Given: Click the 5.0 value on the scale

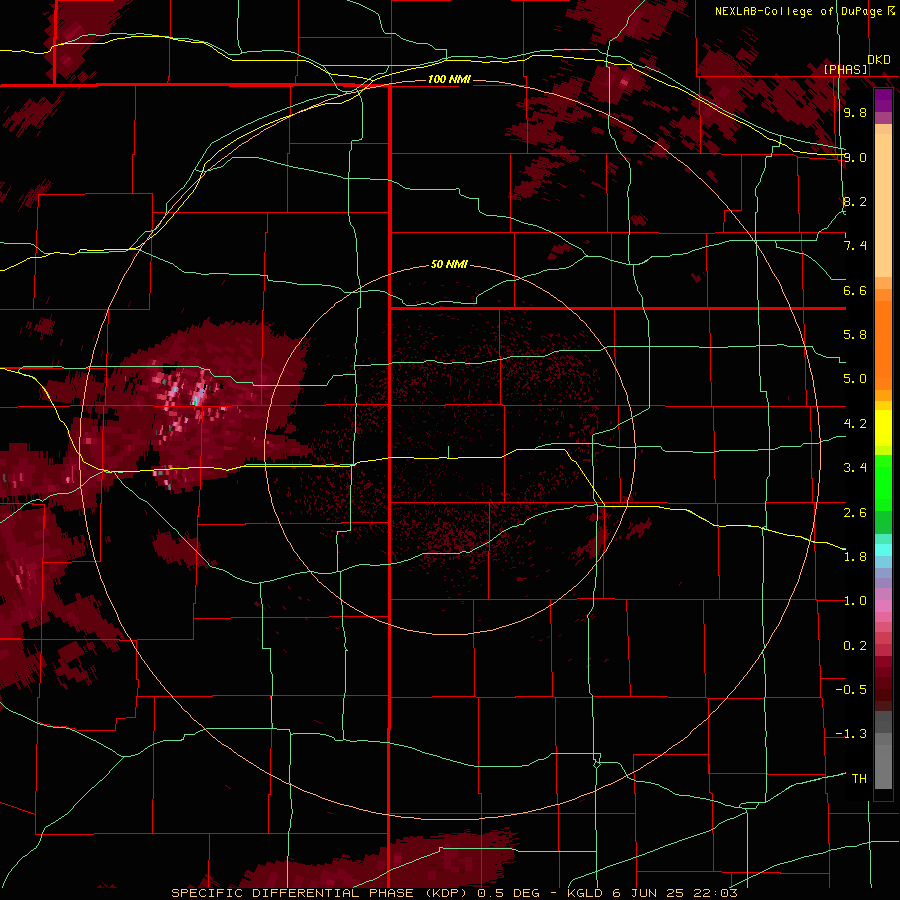Looking at the screenshot, I should click(x=855, y=379).
